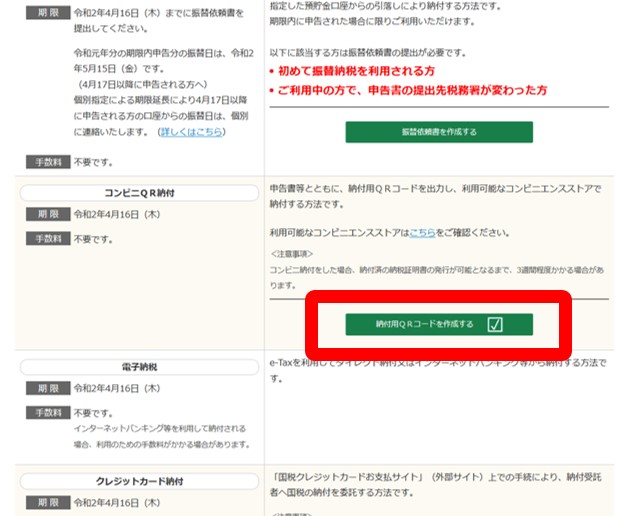This screenshot has width=623, height=516.
Task: Click red text about 提出先税務署が変わった方
Action: (x=412, y=90)
